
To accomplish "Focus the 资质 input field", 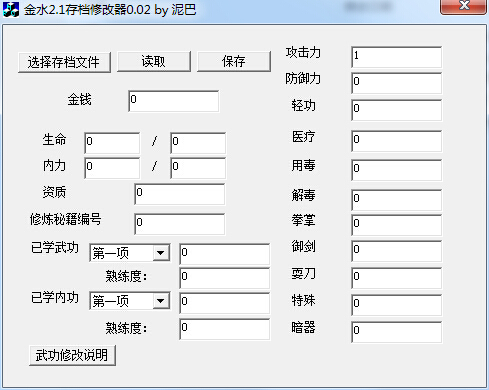I will click(180, 194).
